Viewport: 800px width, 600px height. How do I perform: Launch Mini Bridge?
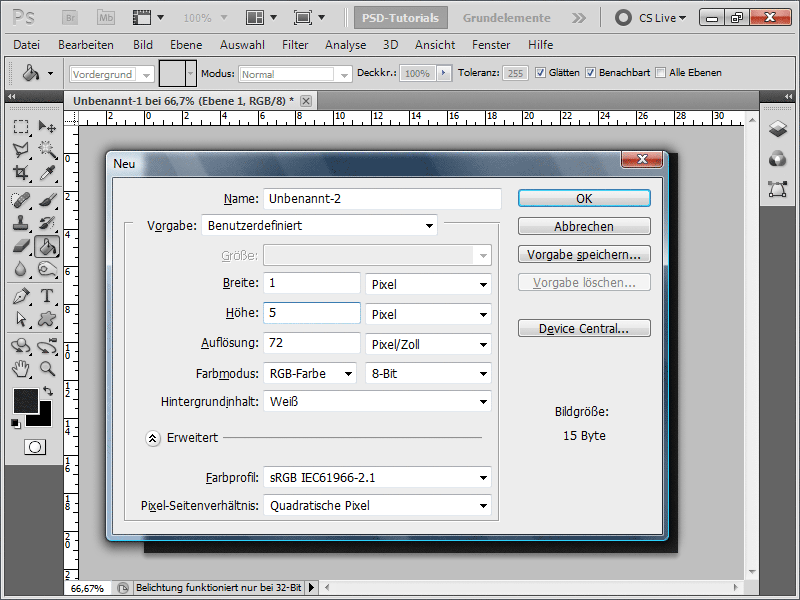pos(106,18)
